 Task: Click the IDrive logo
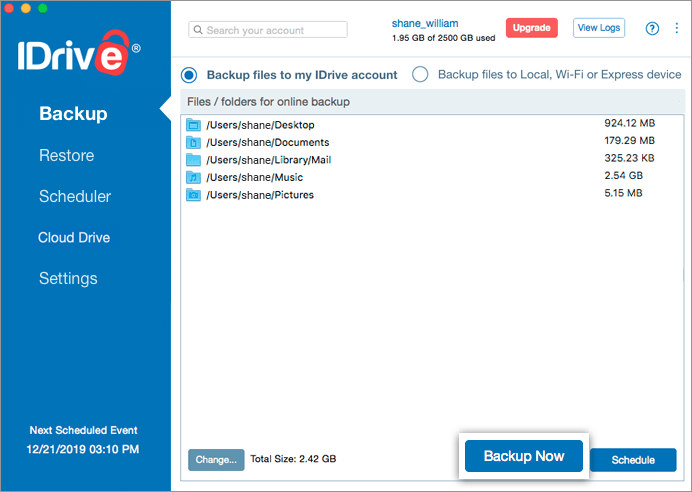(x=79, y=53)
